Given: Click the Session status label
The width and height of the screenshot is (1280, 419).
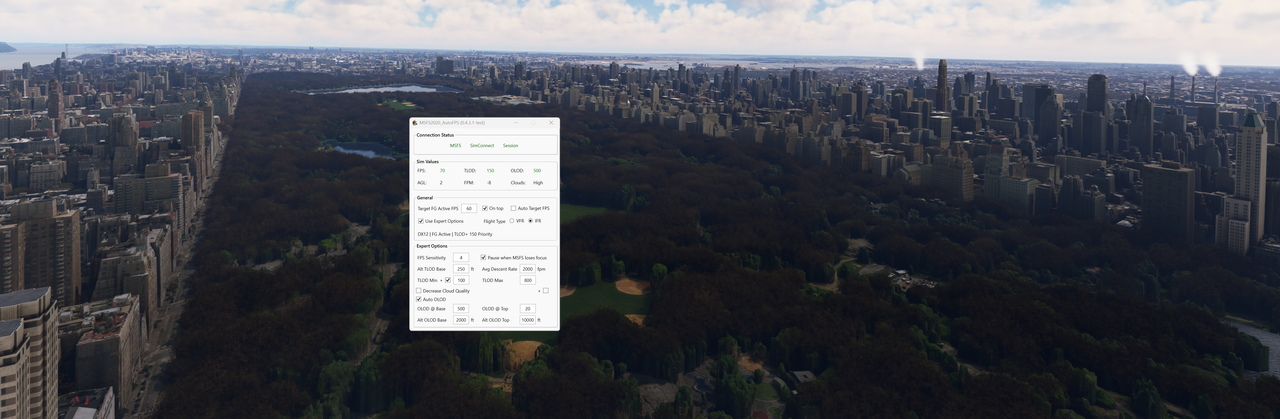Looking at the screenshot, I should 511,145.
